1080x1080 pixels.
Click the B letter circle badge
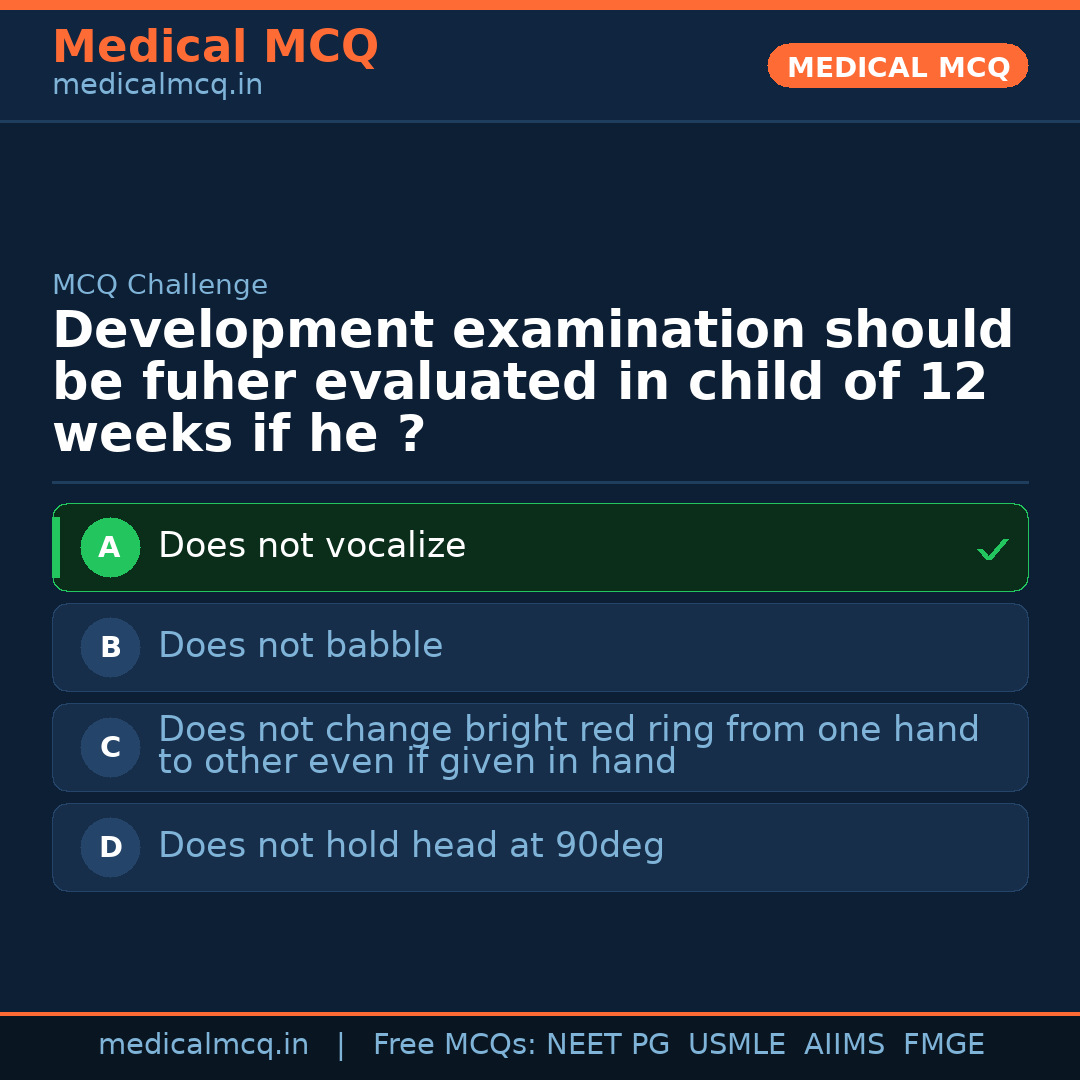pyautogui.click(x=110, y=648)
